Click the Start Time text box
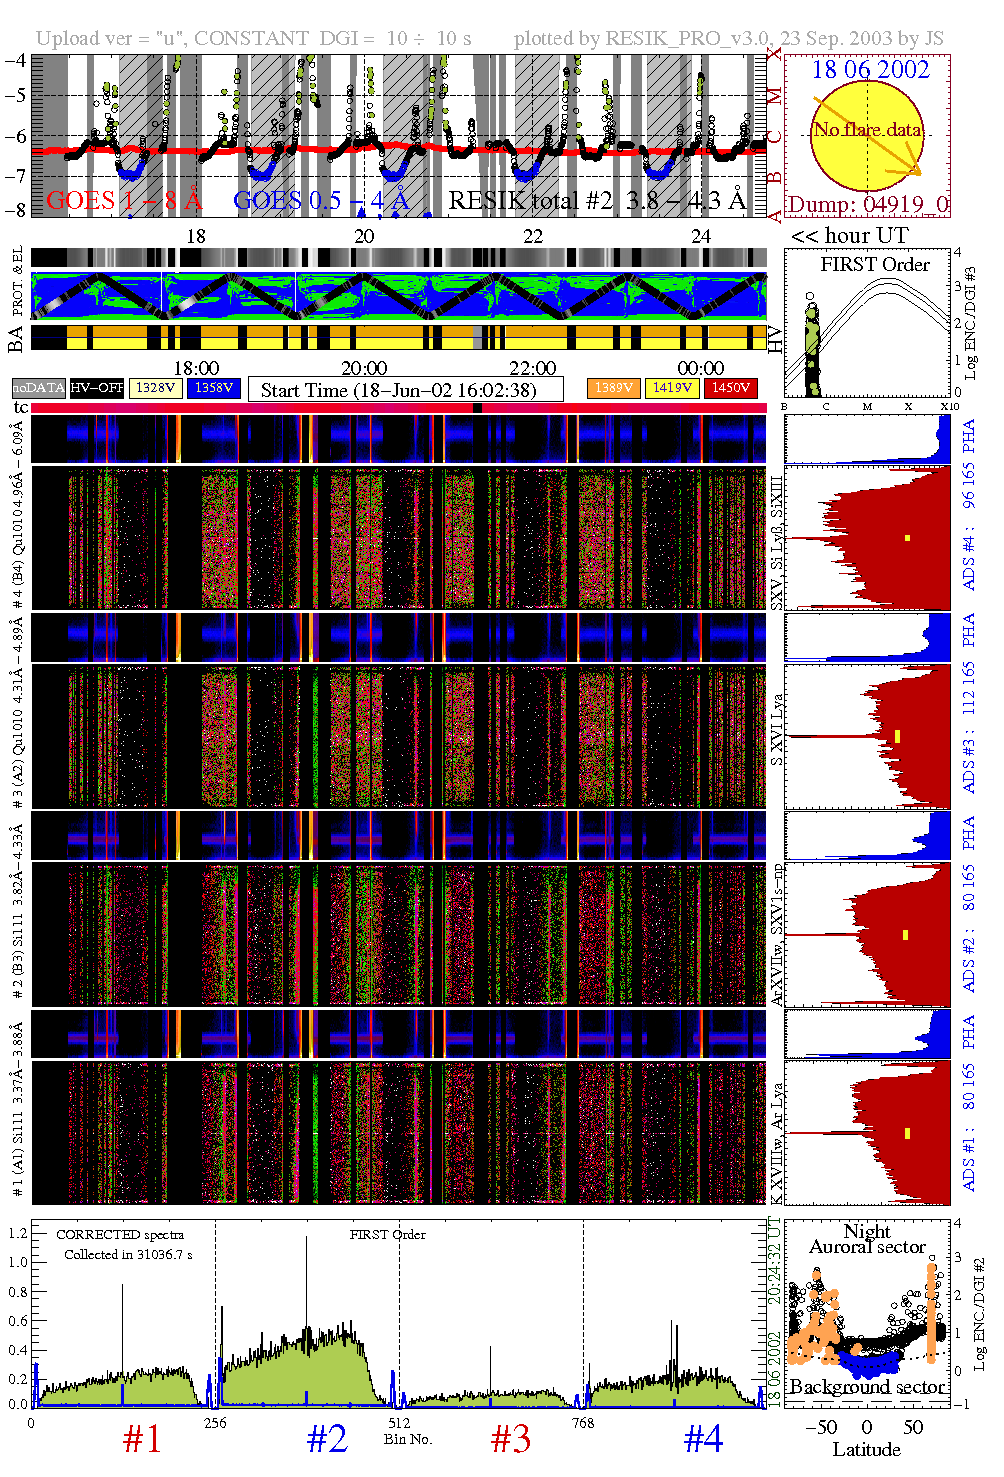Image resolution: width=1004 pixels, height=1477 pixels. click(x=406, y=389)
